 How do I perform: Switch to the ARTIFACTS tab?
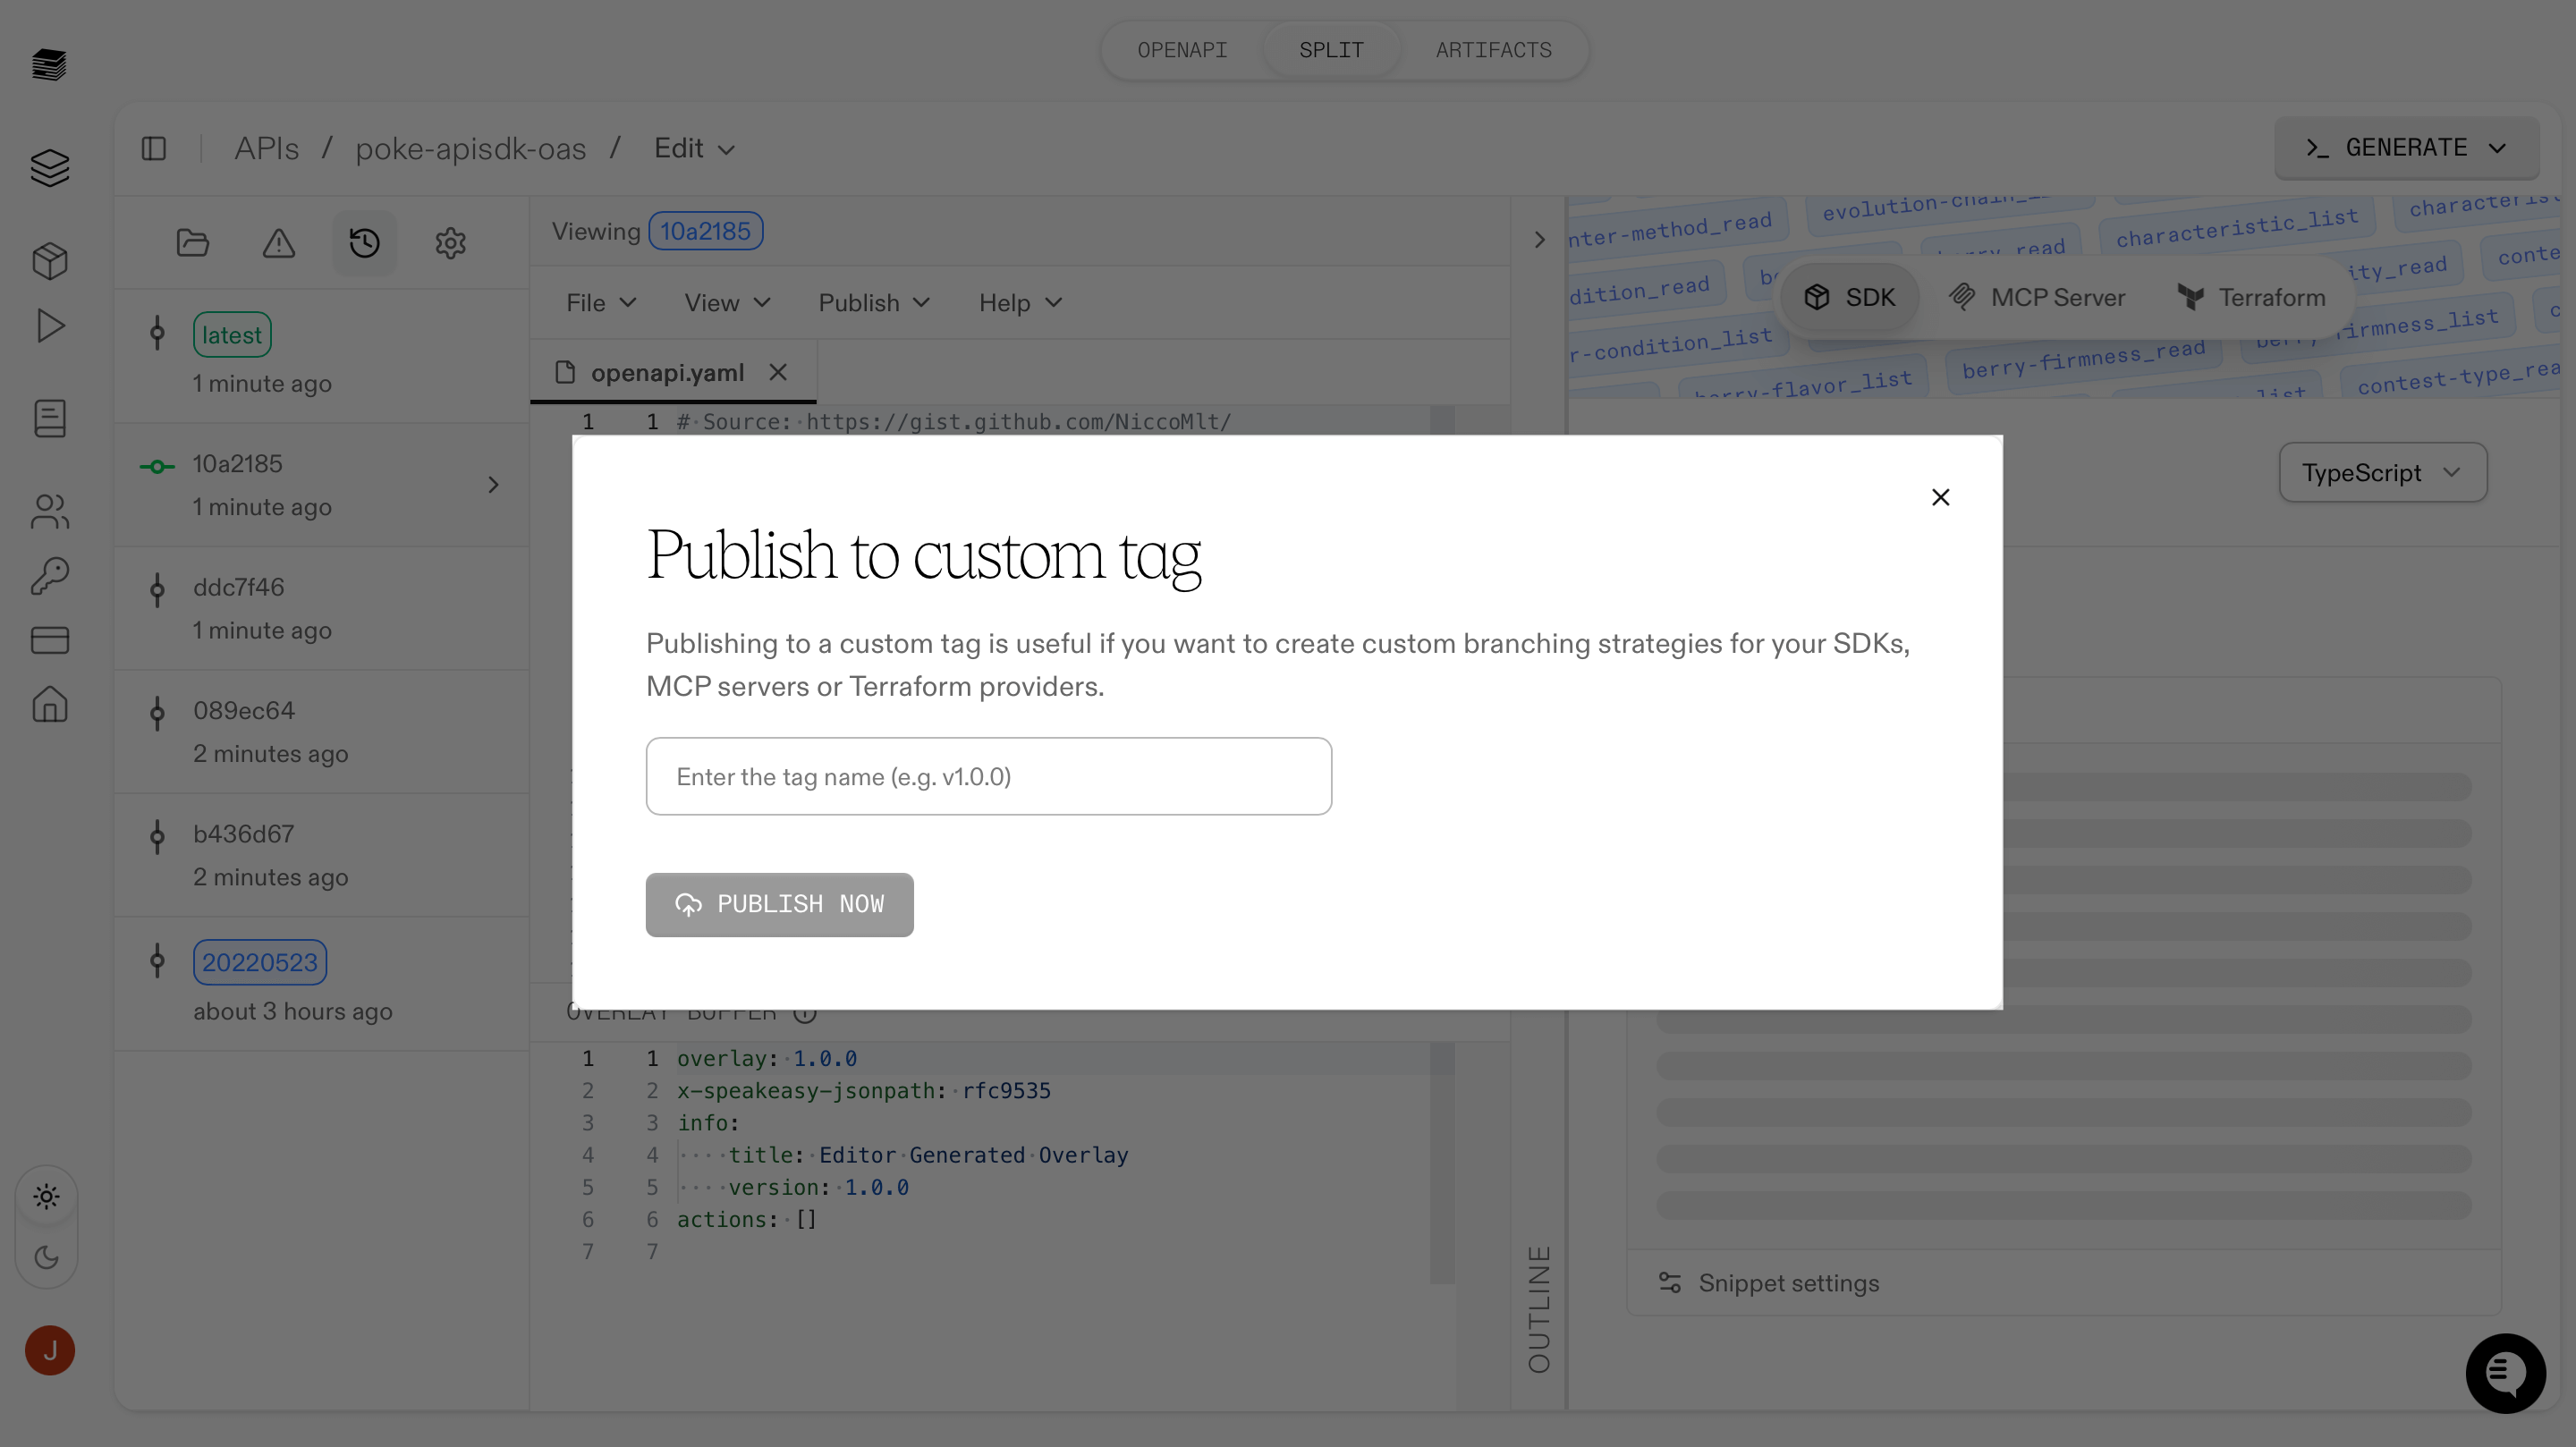1493,50
